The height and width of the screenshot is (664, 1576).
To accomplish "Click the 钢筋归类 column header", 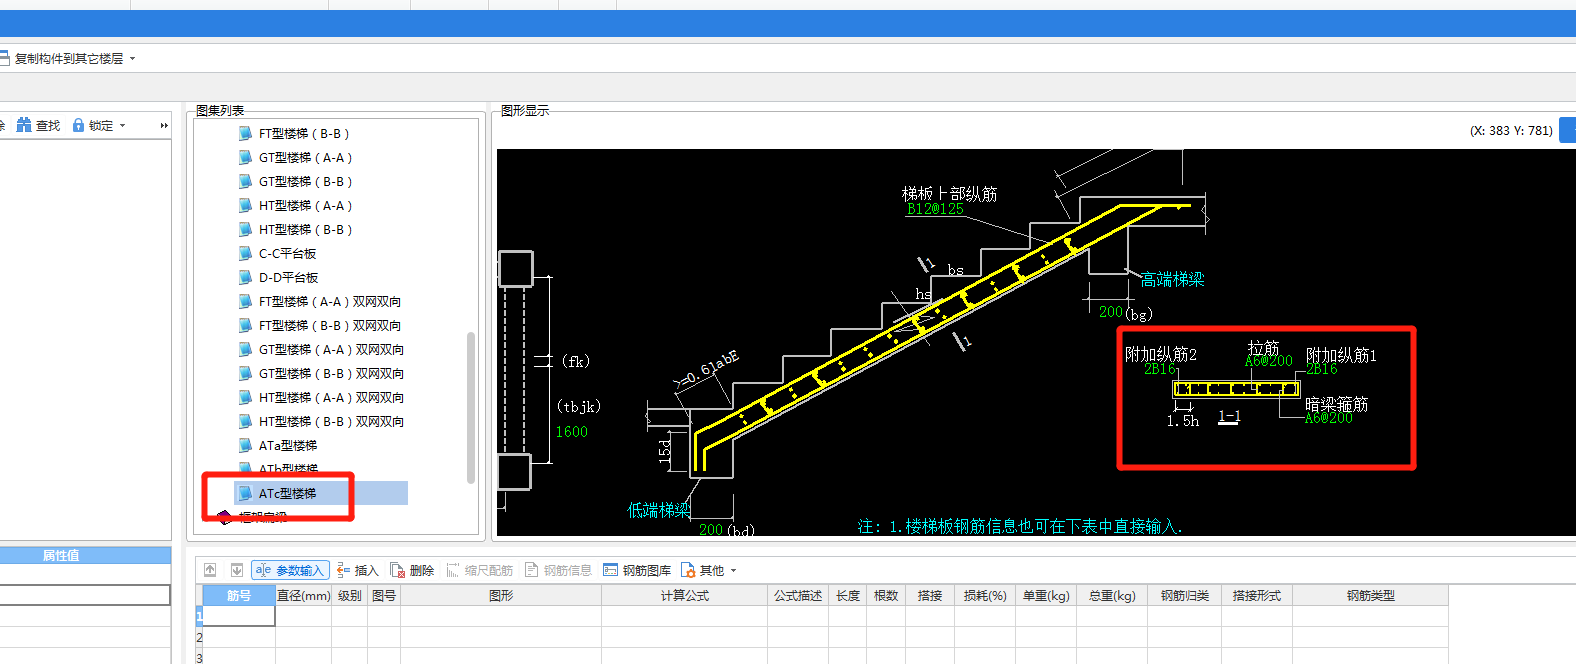I will (1185, 595).
